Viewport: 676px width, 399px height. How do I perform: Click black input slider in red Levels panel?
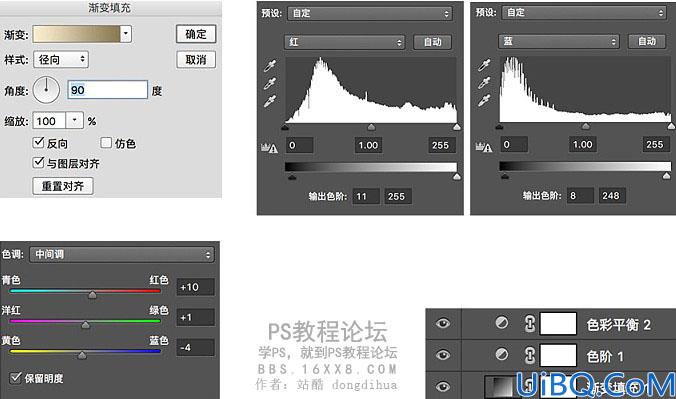[x=285, y=127]
